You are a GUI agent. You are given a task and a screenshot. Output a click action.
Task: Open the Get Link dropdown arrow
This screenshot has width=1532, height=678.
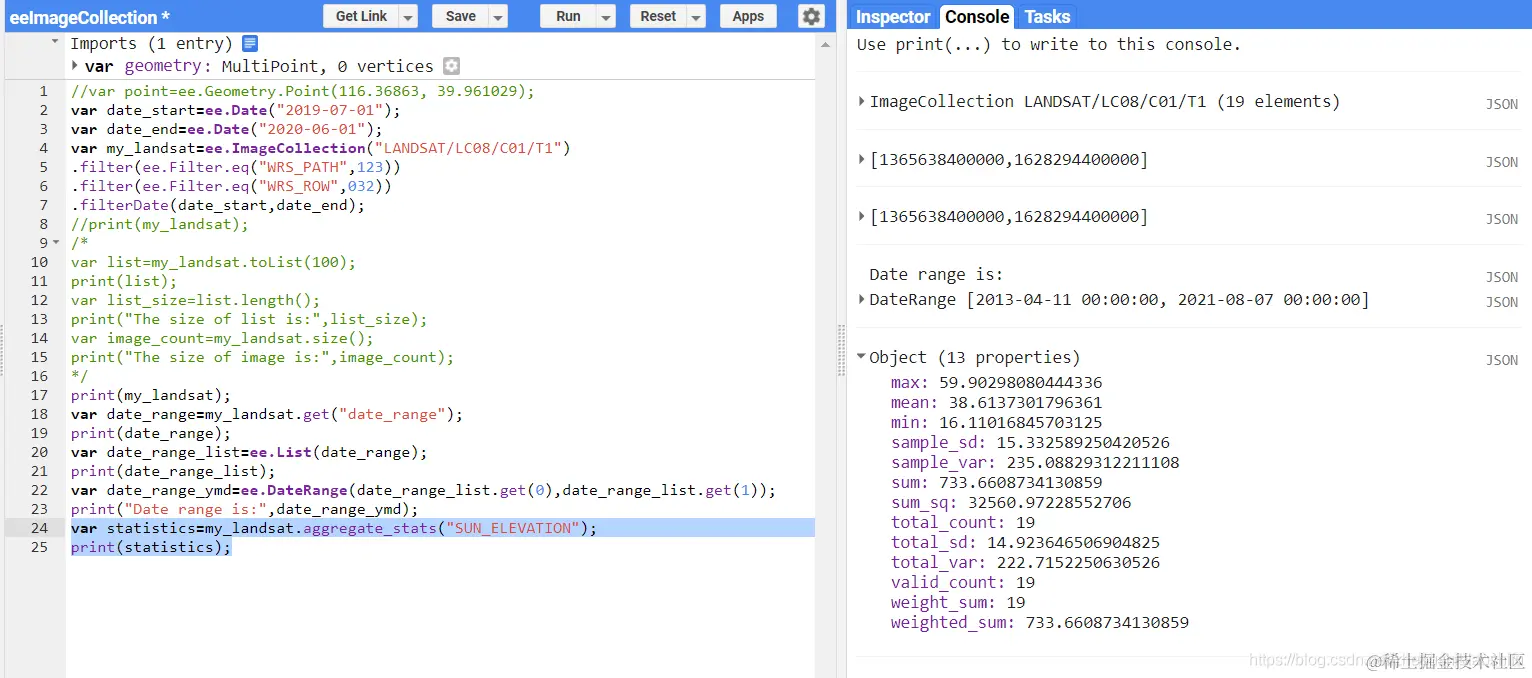click(408, 16)
